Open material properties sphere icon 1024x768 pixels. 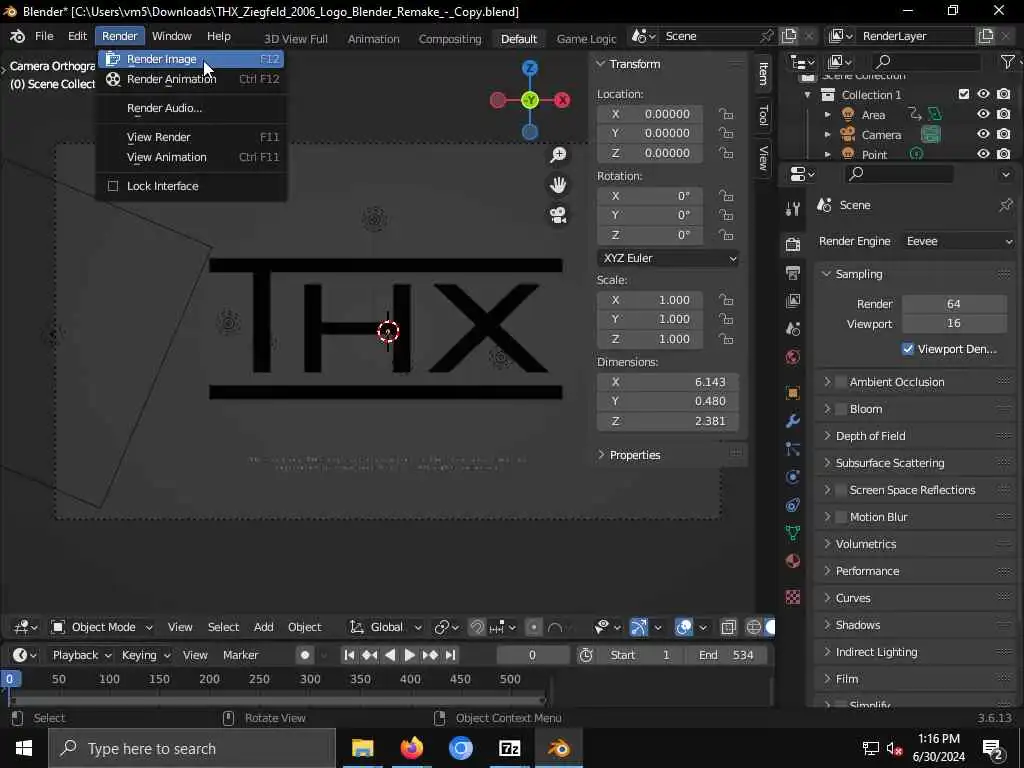point(793,561)
